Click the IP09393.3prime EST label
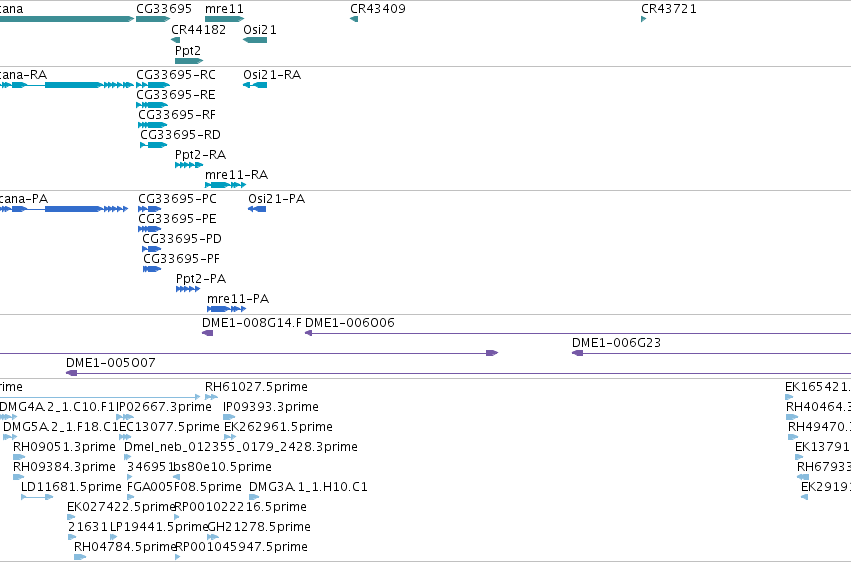 (x=271, y=407)
